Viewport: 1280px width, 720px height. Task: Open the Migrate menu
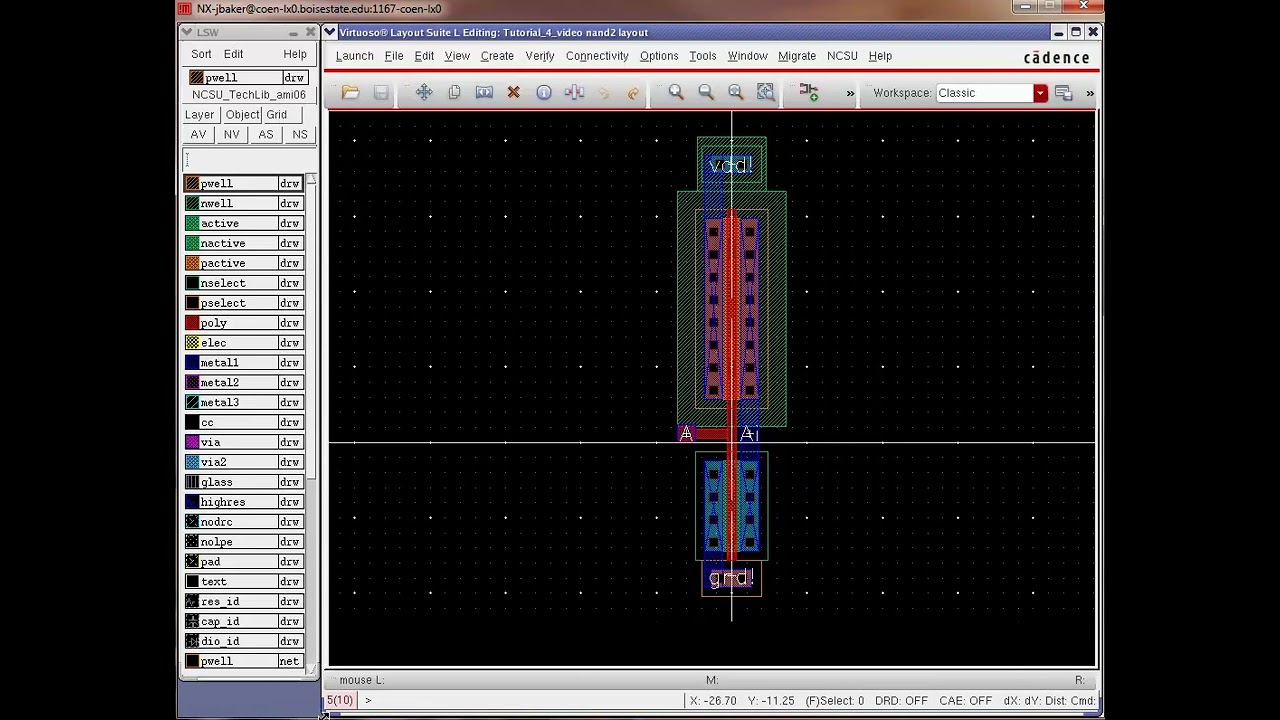[797, 56]
